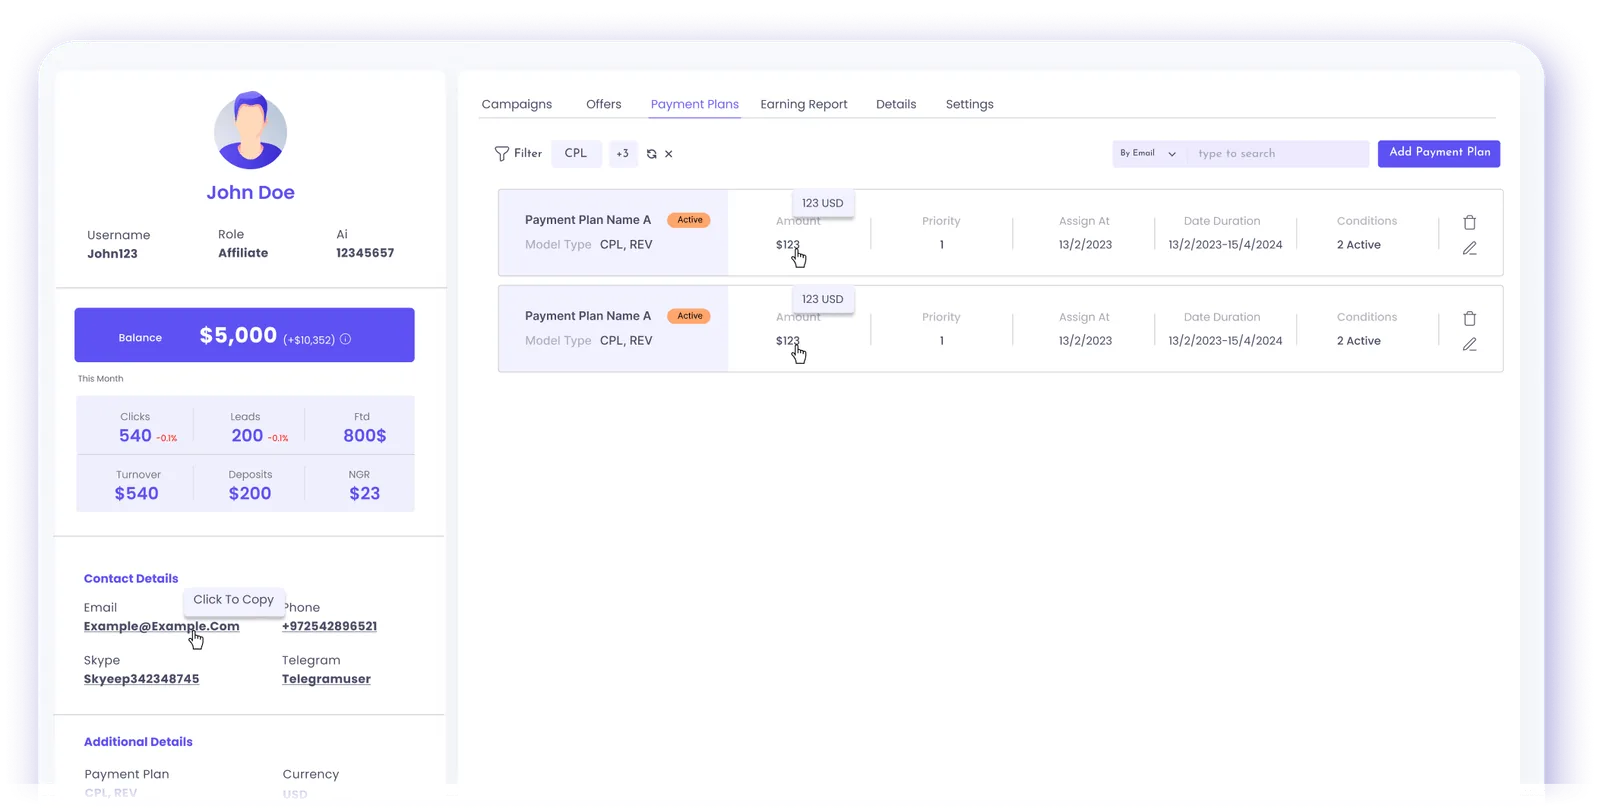Click John Doe's profile avatar
This screenshot has width=1600, height=808.
coord(250,130)
